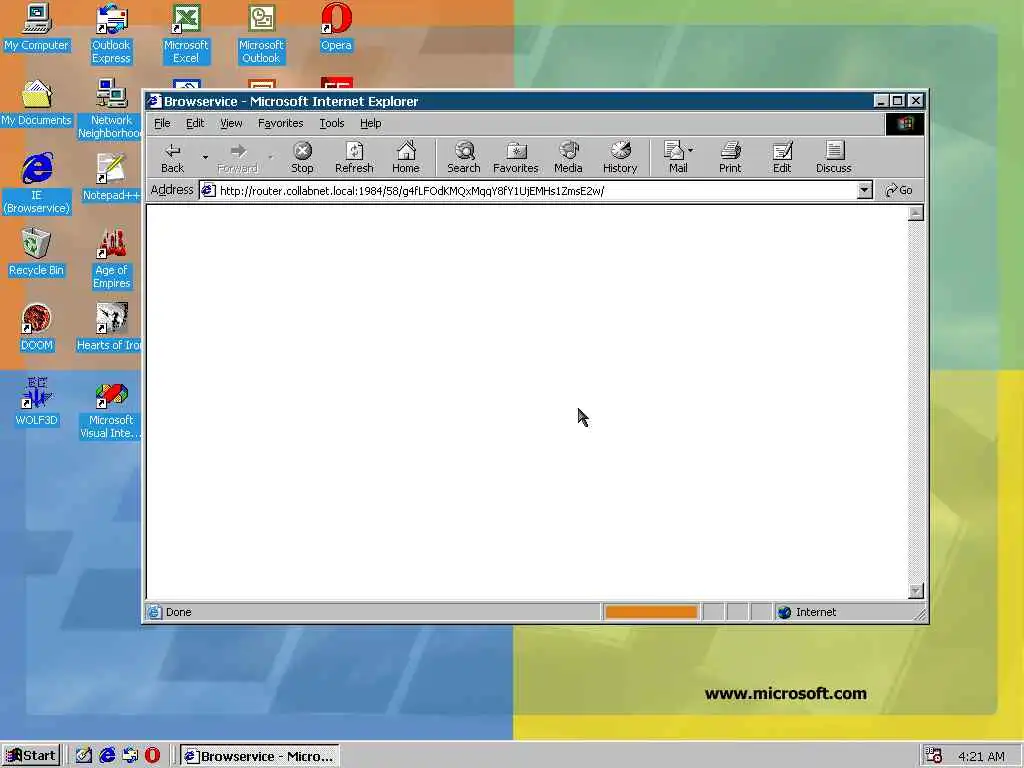This screenshot has width=1024, height=768.
Task: Launch Opera from Quick Launch
Action: 152,756
